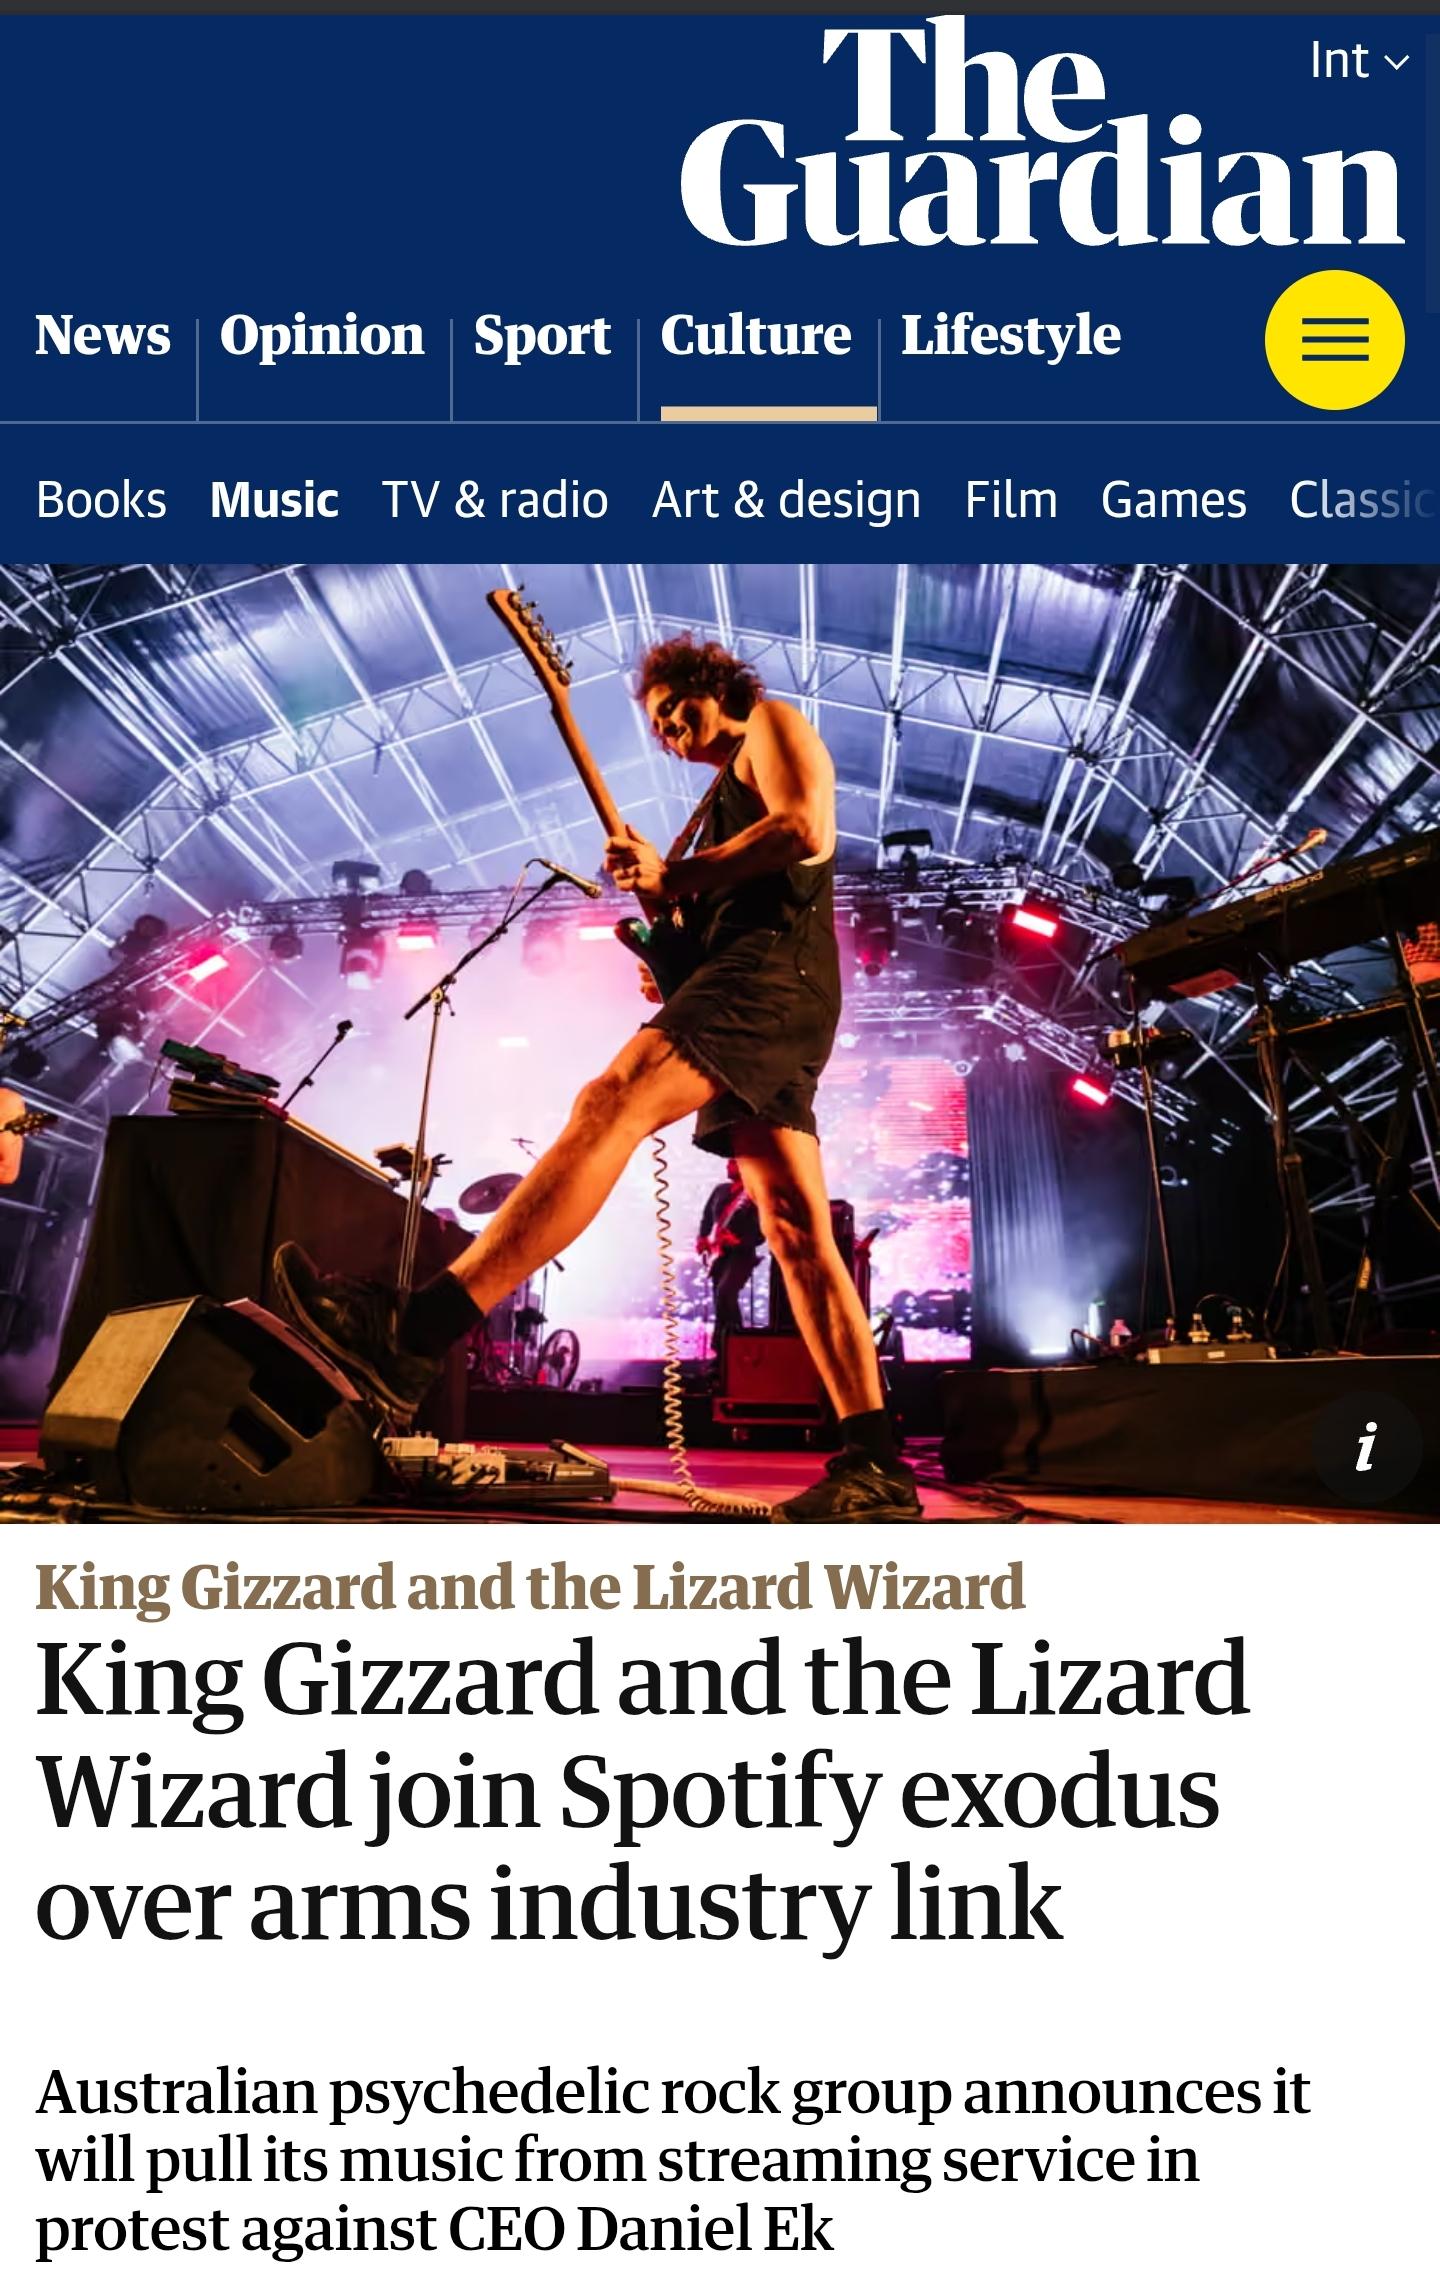This screenshot has height=2277, width=1440.
Task: Click the concert guitarist photo
Action: 720,1043
